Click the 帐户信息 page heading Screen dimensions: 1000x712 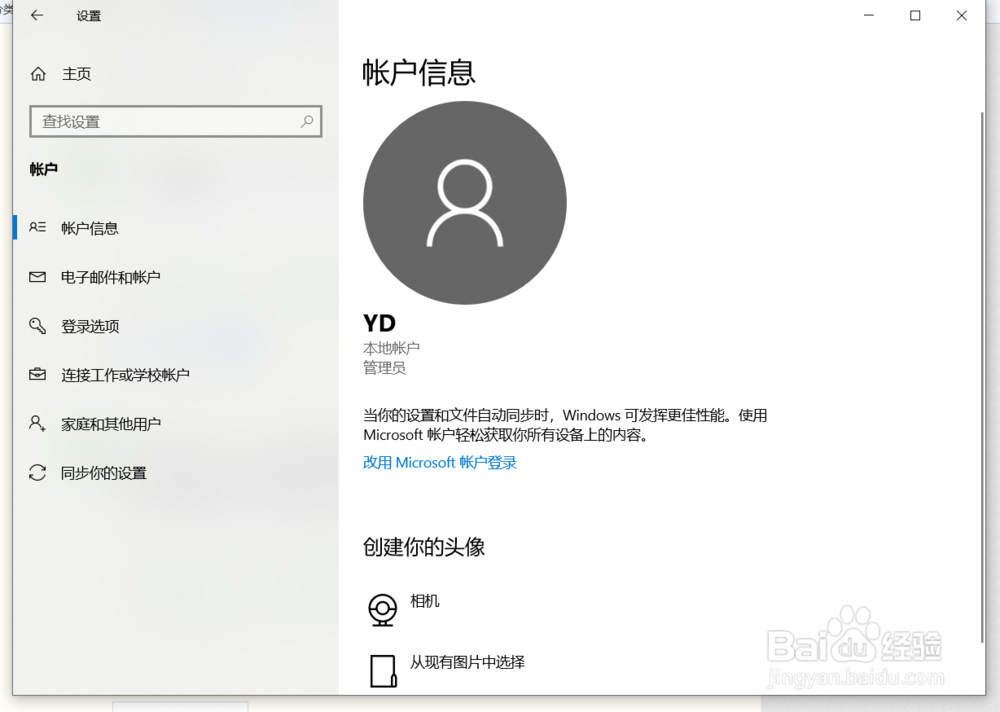tap(419, 72)
